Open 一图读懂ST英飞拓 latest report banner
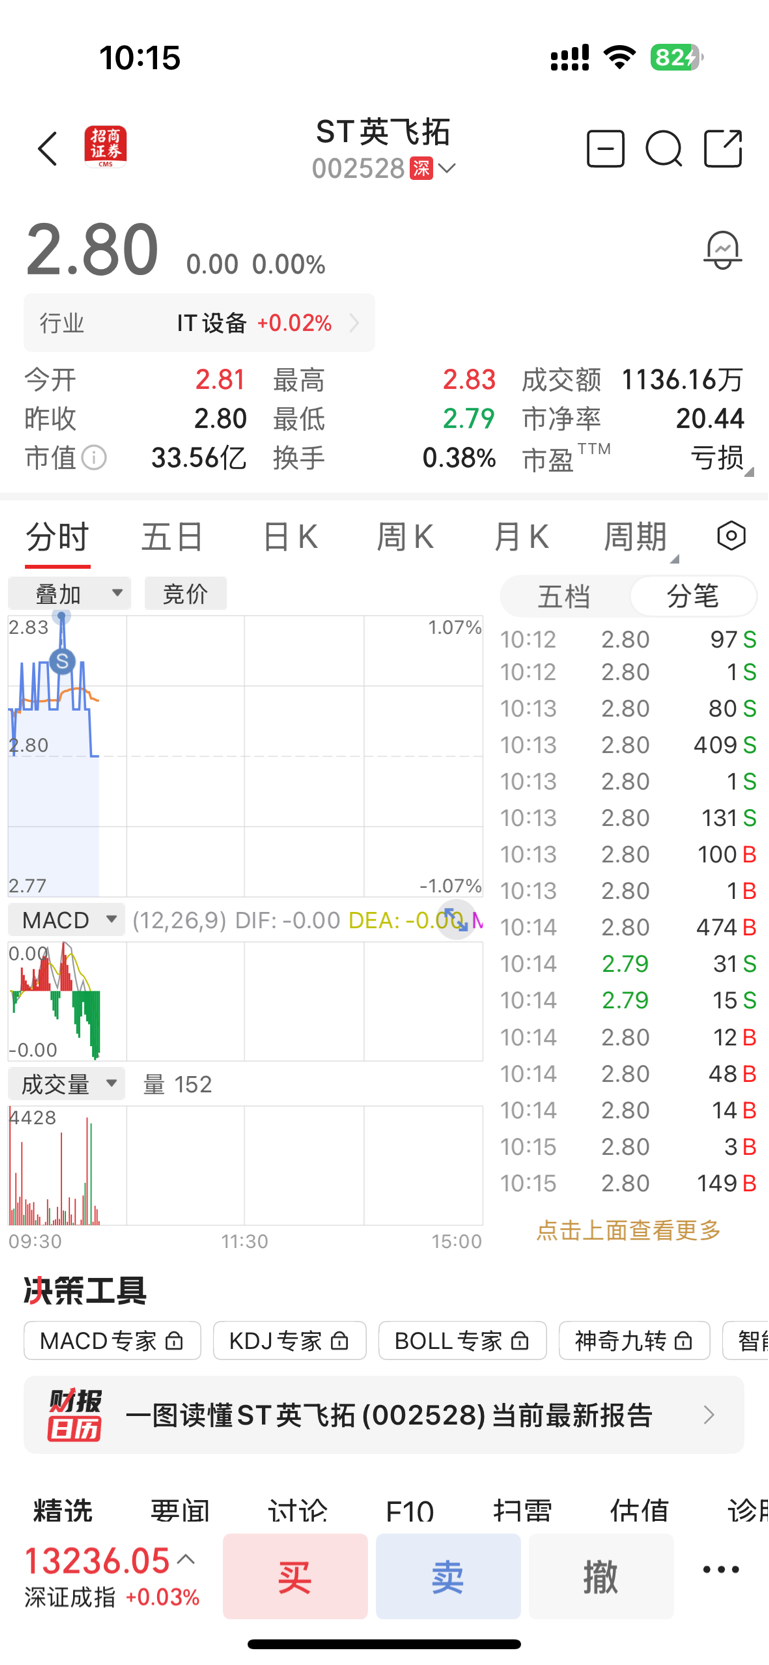This screenshot has height=1665, width=769. pos(384,1415)
